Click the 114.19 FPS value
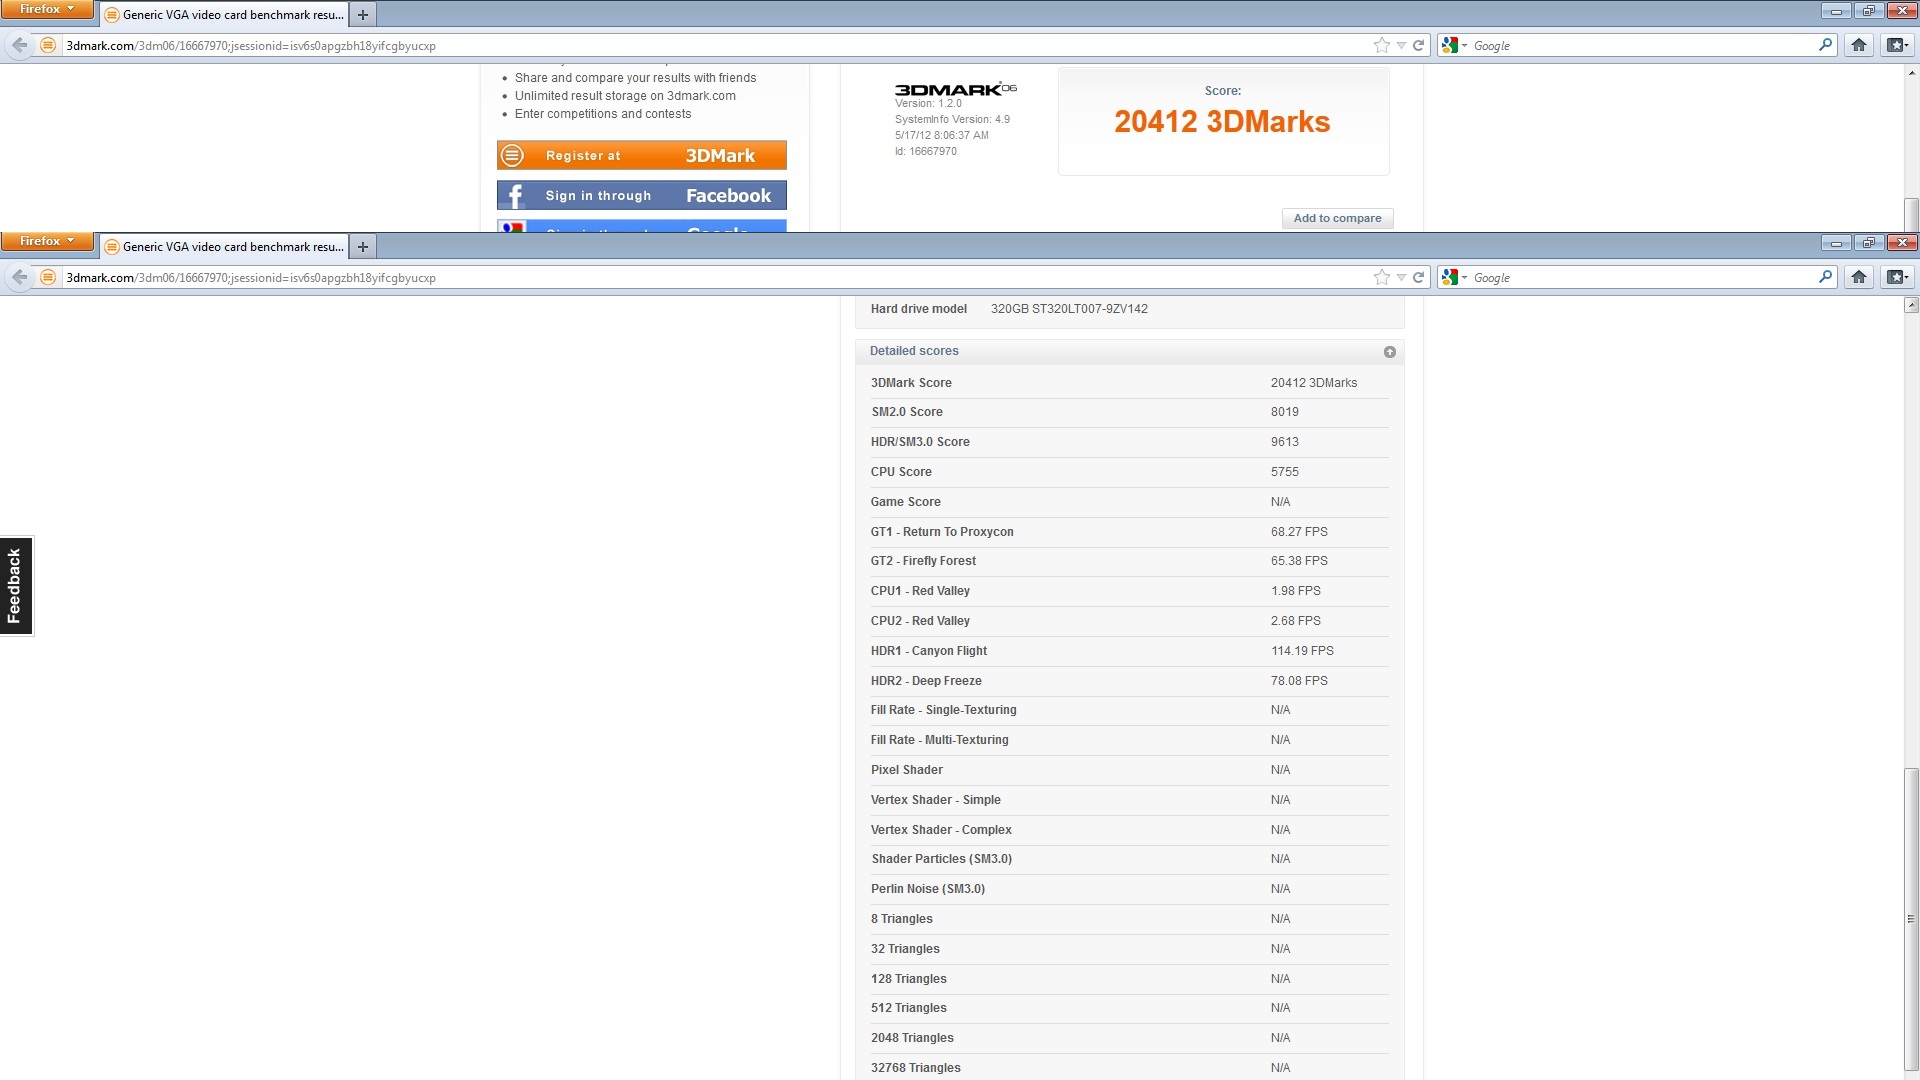 click(1302, 651)
